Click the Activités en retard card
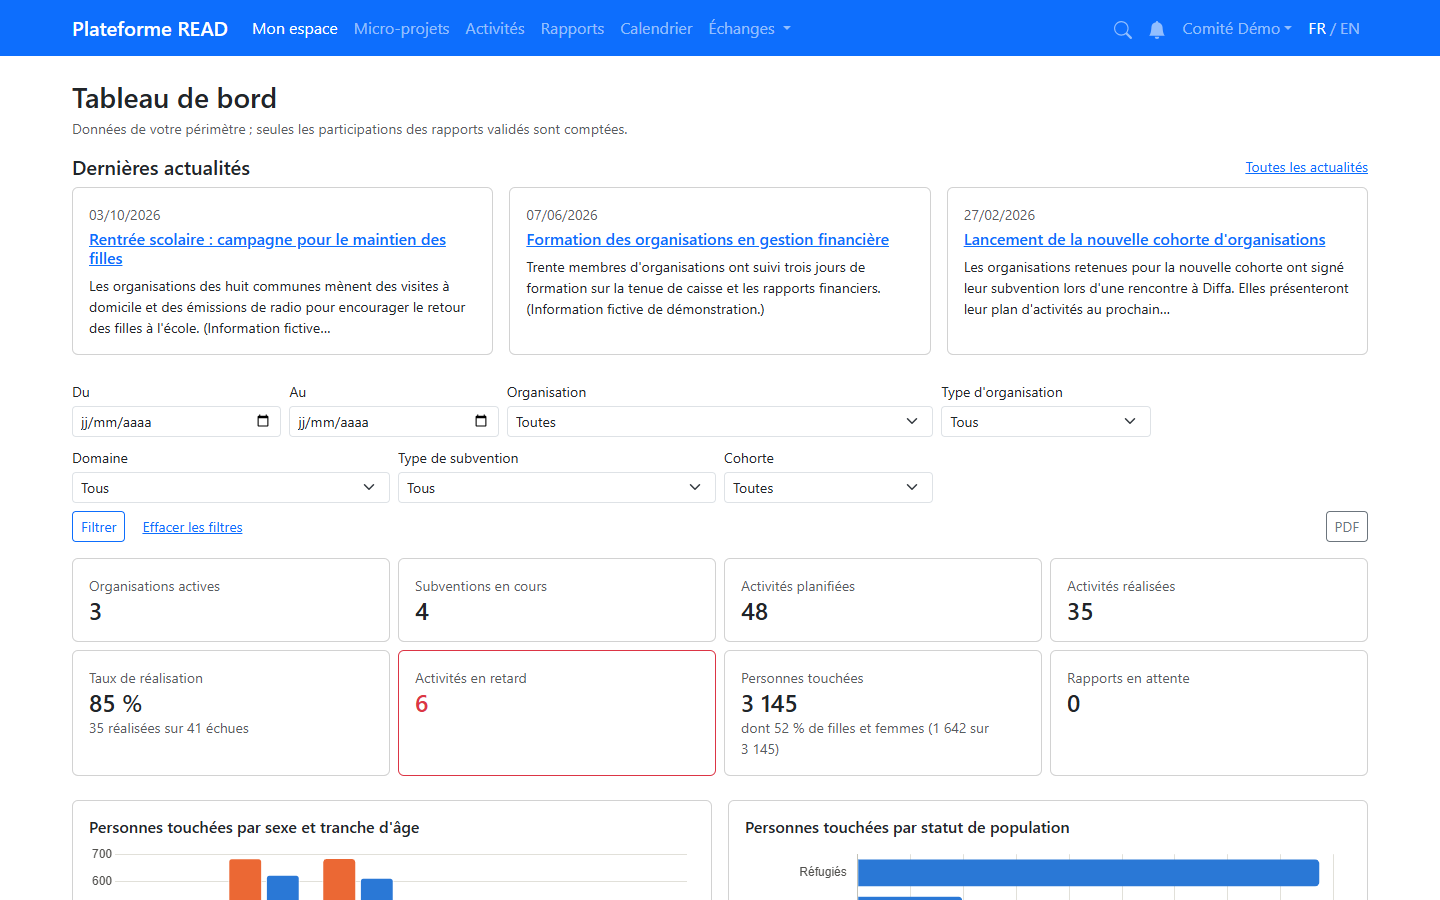The height and width of the screenshot is (900, 1440). (x=557, y=713)
